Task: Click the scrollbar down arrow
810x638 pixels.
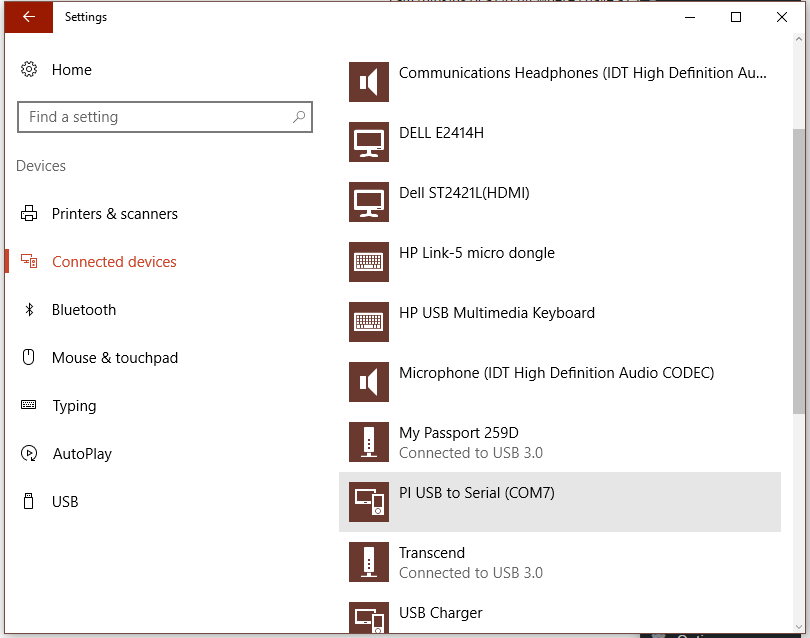Action: tap(799, 627)
